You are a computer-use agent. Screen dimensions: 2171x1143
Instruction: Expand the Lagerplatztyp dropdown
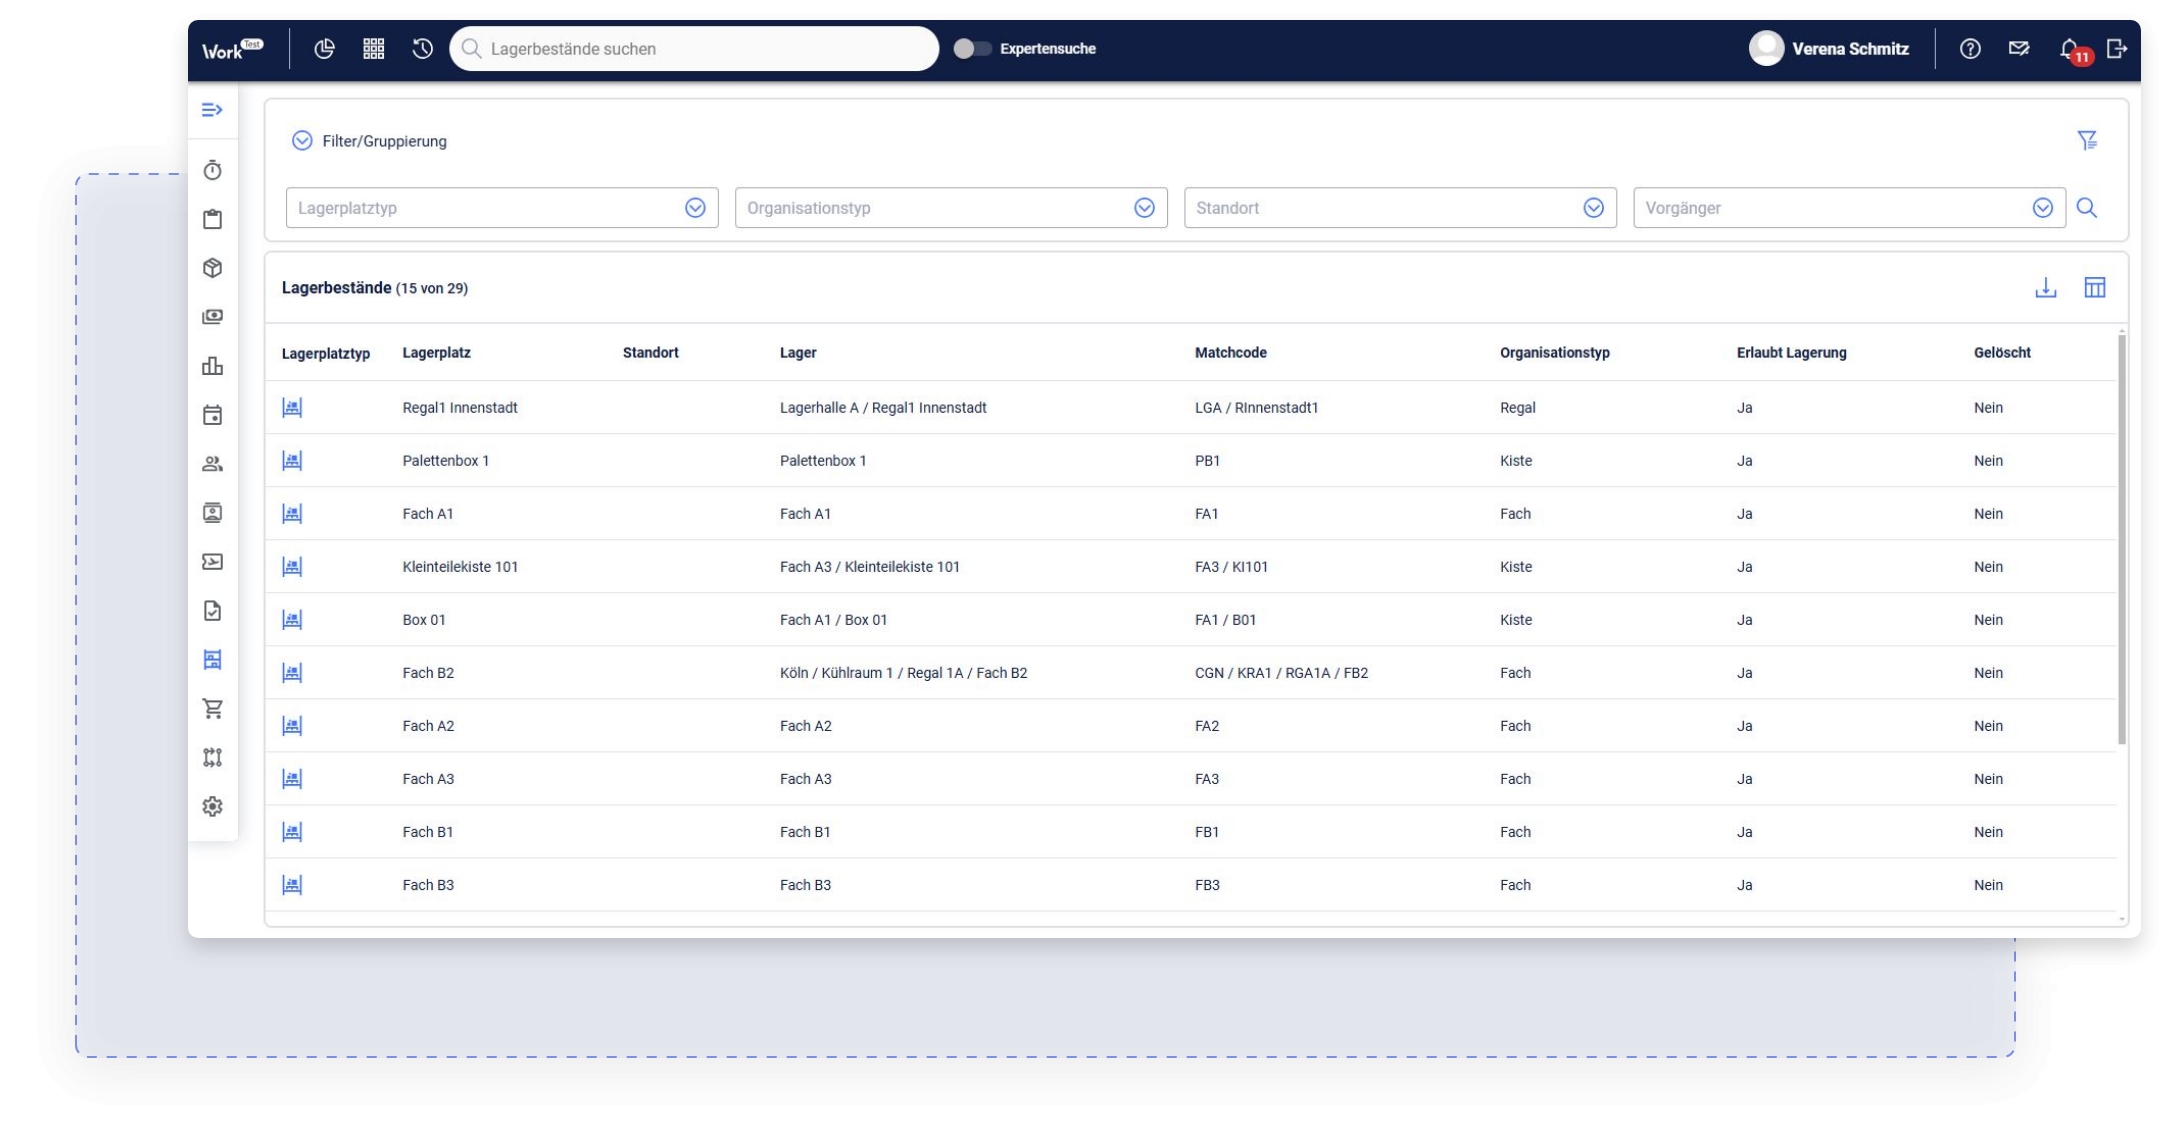(695, 208)
